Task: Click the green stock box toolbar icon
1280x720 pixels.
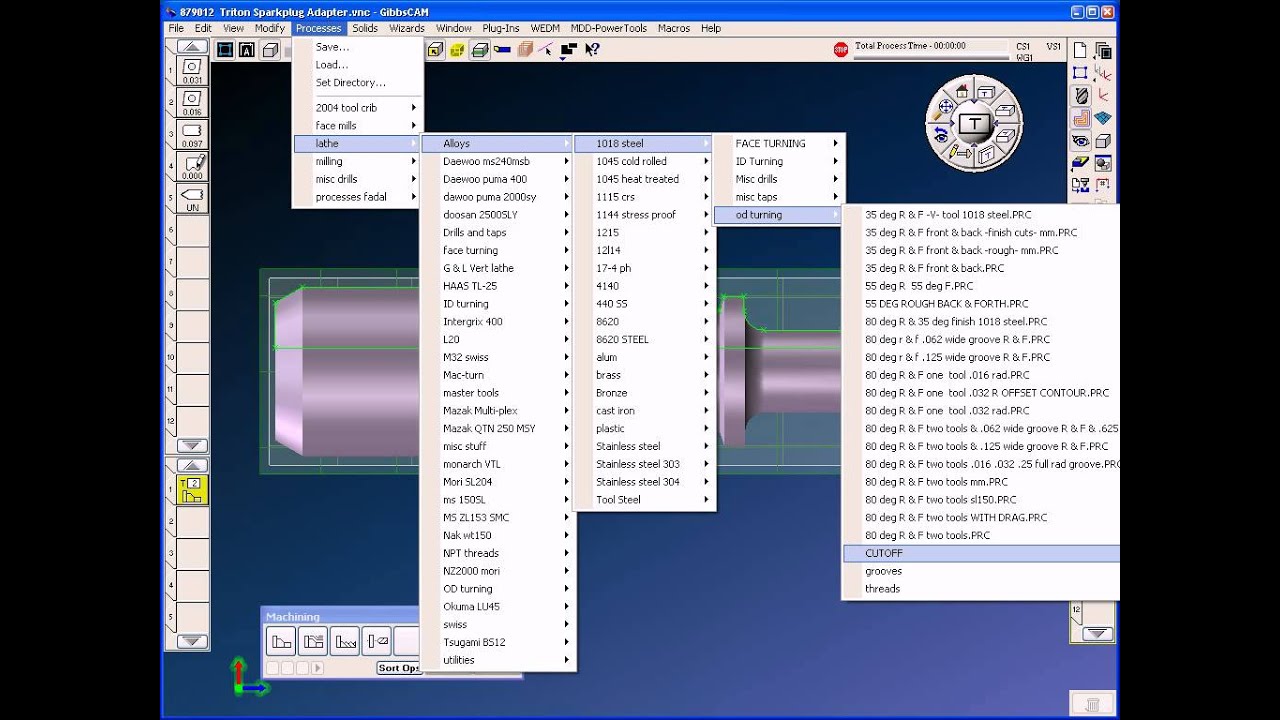Action: point(480,49)
